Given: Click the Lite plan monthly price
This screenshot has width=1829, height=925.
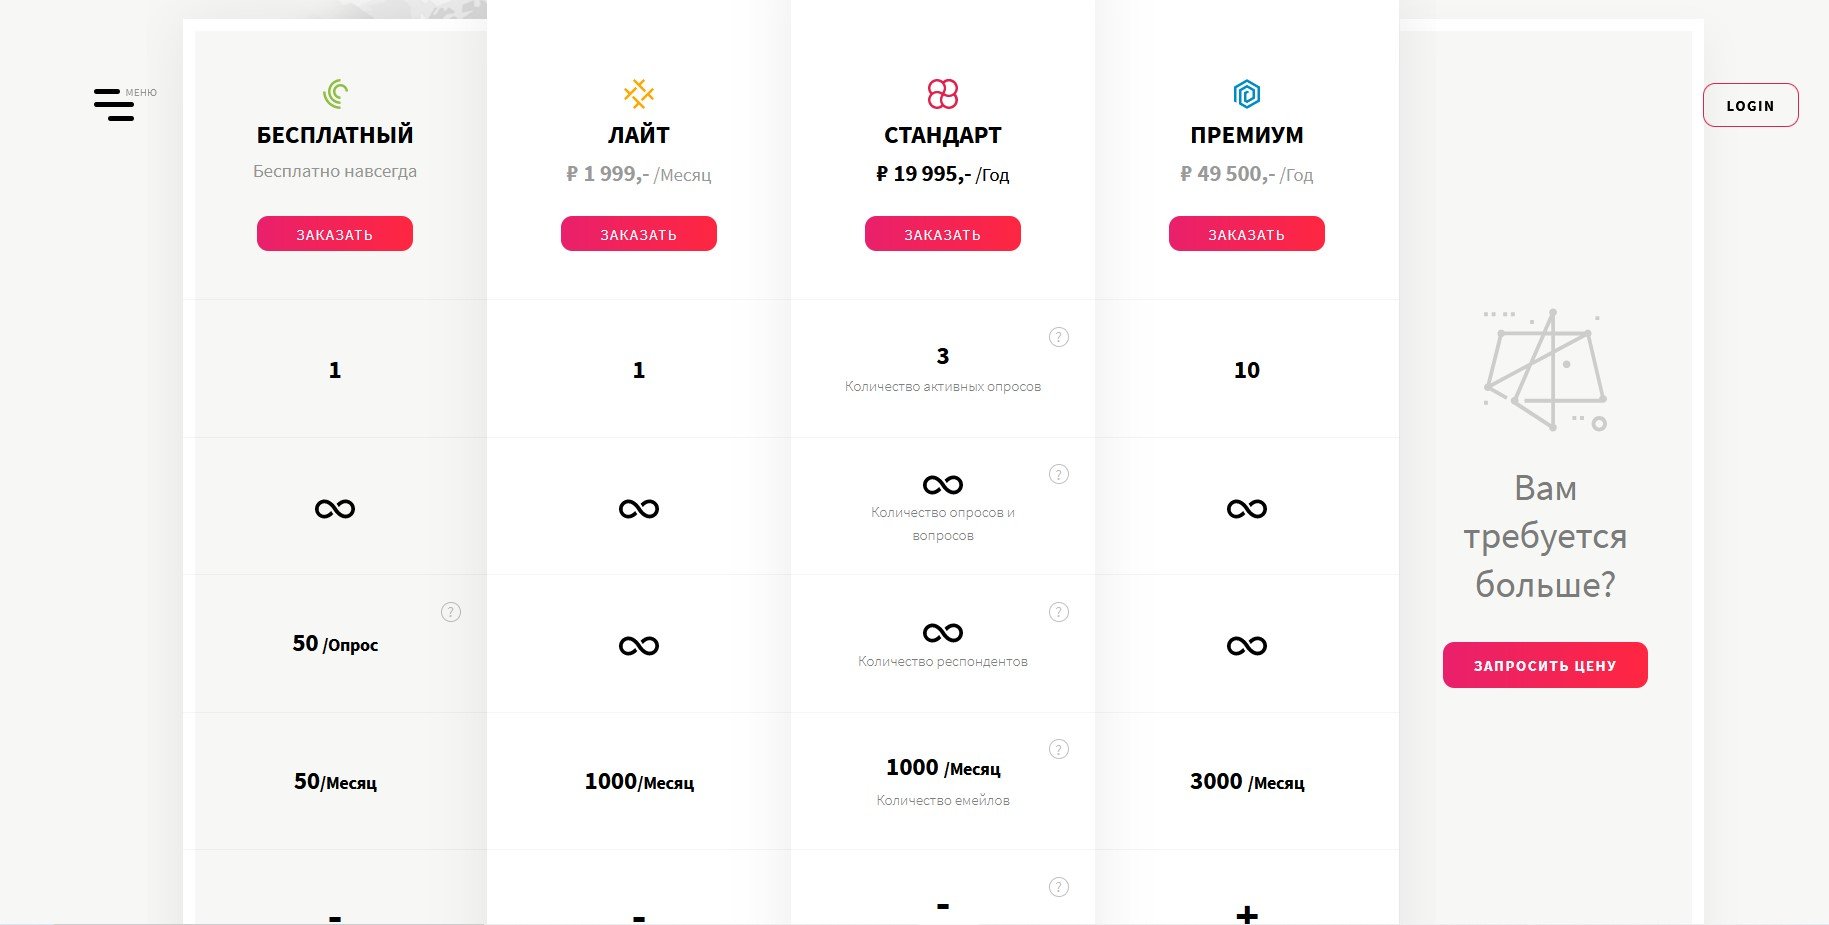Looking at the screenshot, I should point(639,174).
